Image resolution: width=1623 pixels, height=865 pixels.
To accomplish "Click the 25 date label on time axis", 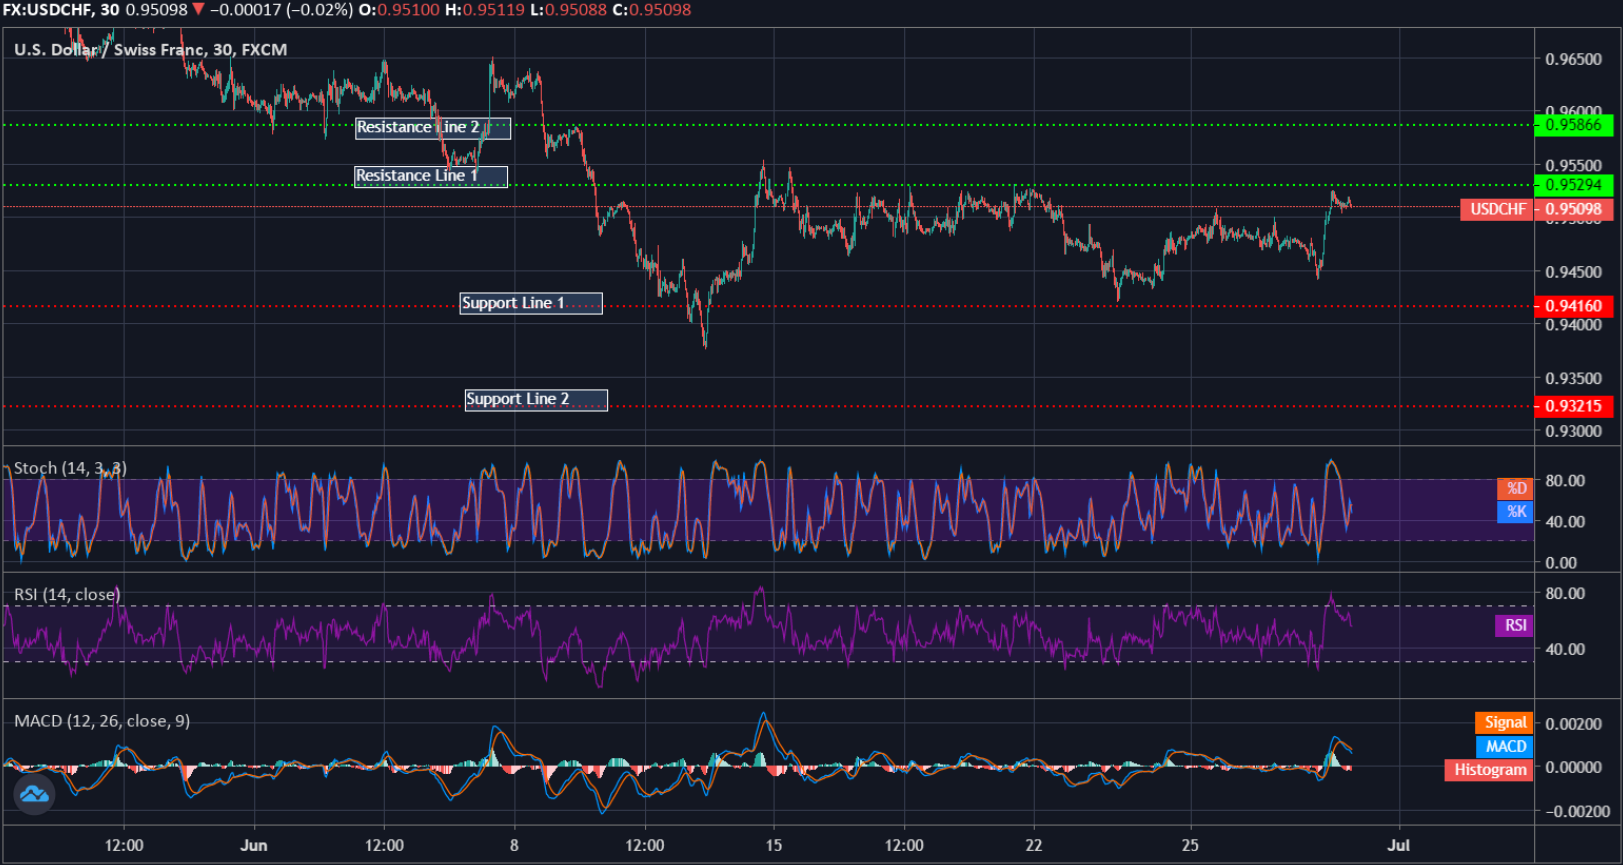I will (x=1190, y=845).
